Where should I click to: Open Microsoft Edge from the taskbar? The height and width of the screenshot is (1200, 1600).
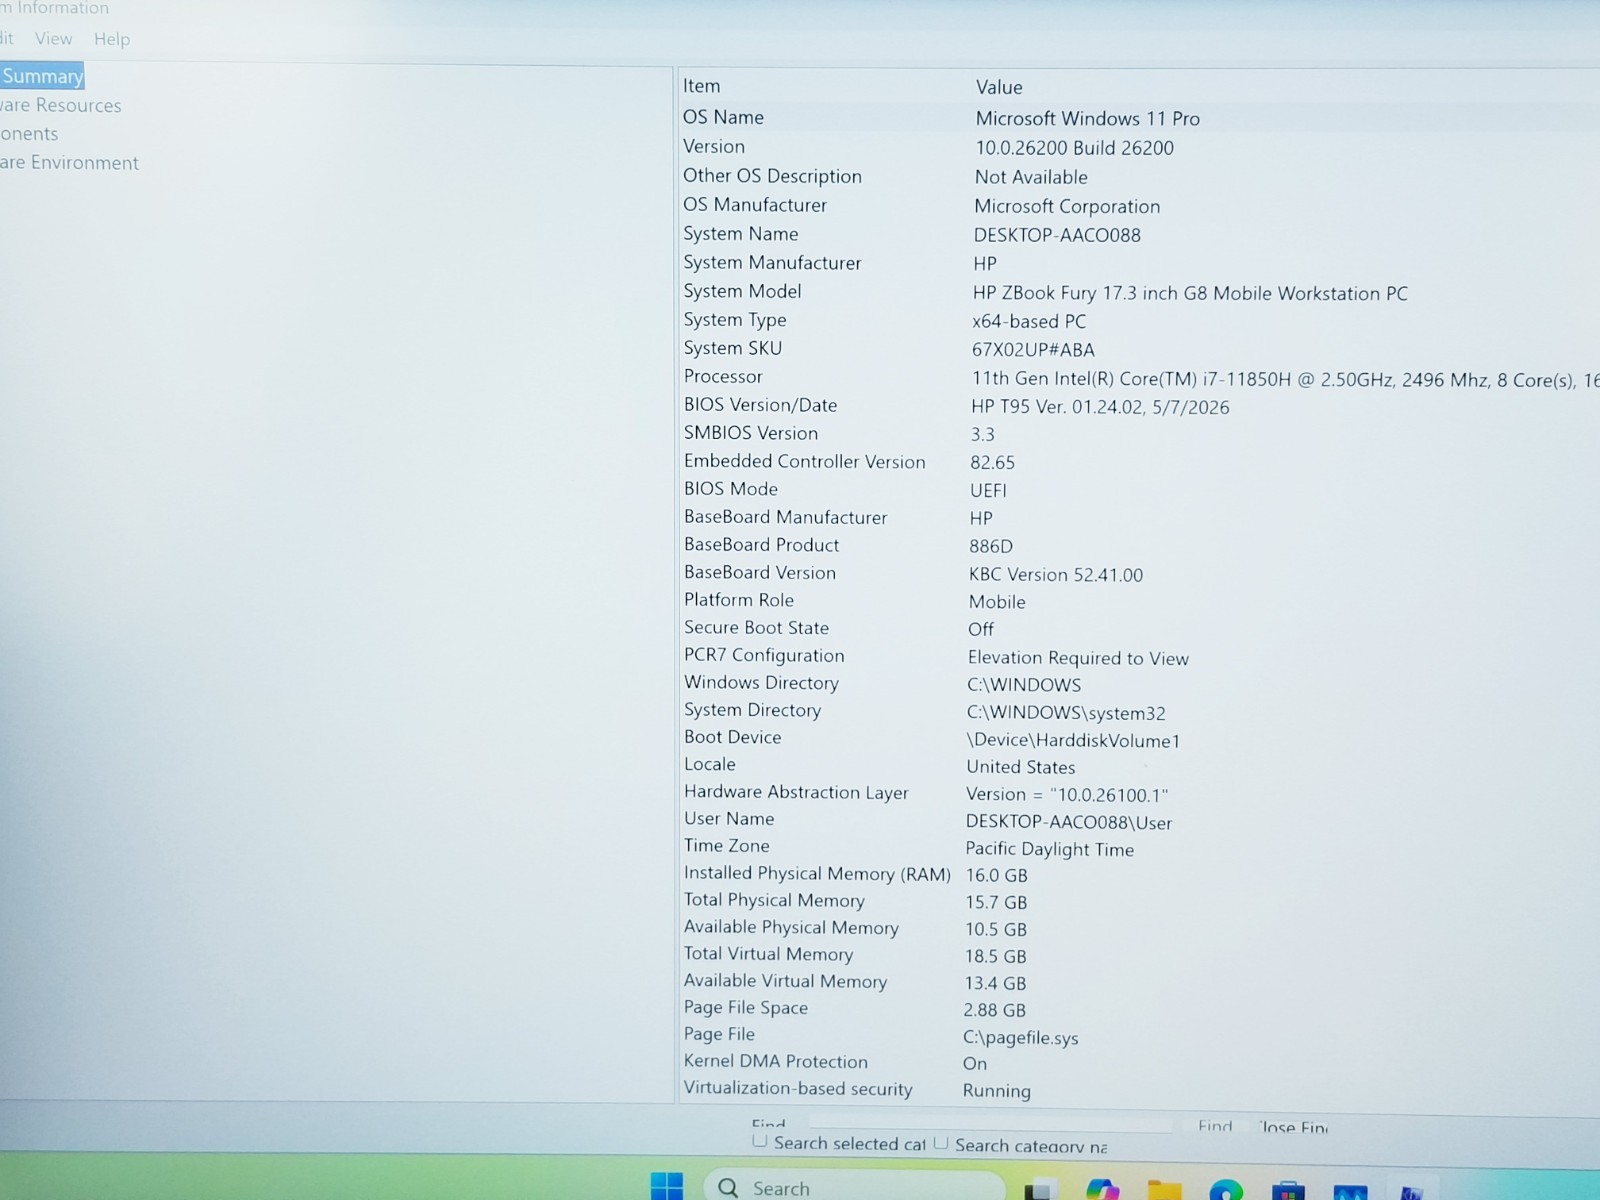(1226, 1190)
